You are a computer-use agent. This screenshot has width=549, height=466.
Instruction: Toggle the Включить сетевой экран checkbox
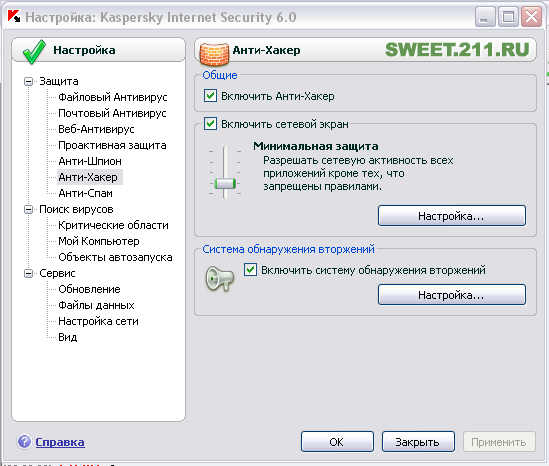click(x=210, y=124)
